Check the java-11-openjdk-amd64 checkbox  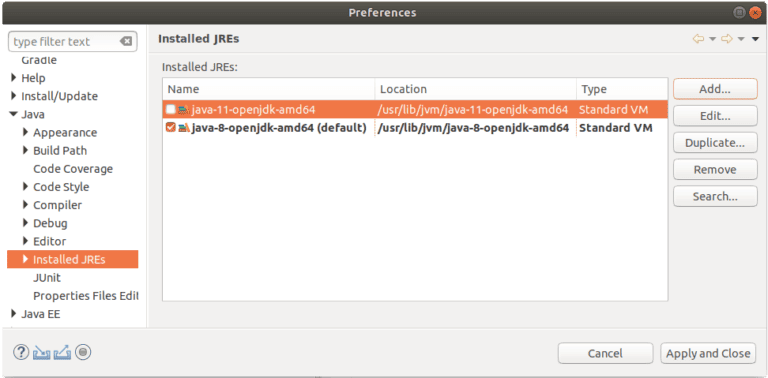tap(170, 110)
